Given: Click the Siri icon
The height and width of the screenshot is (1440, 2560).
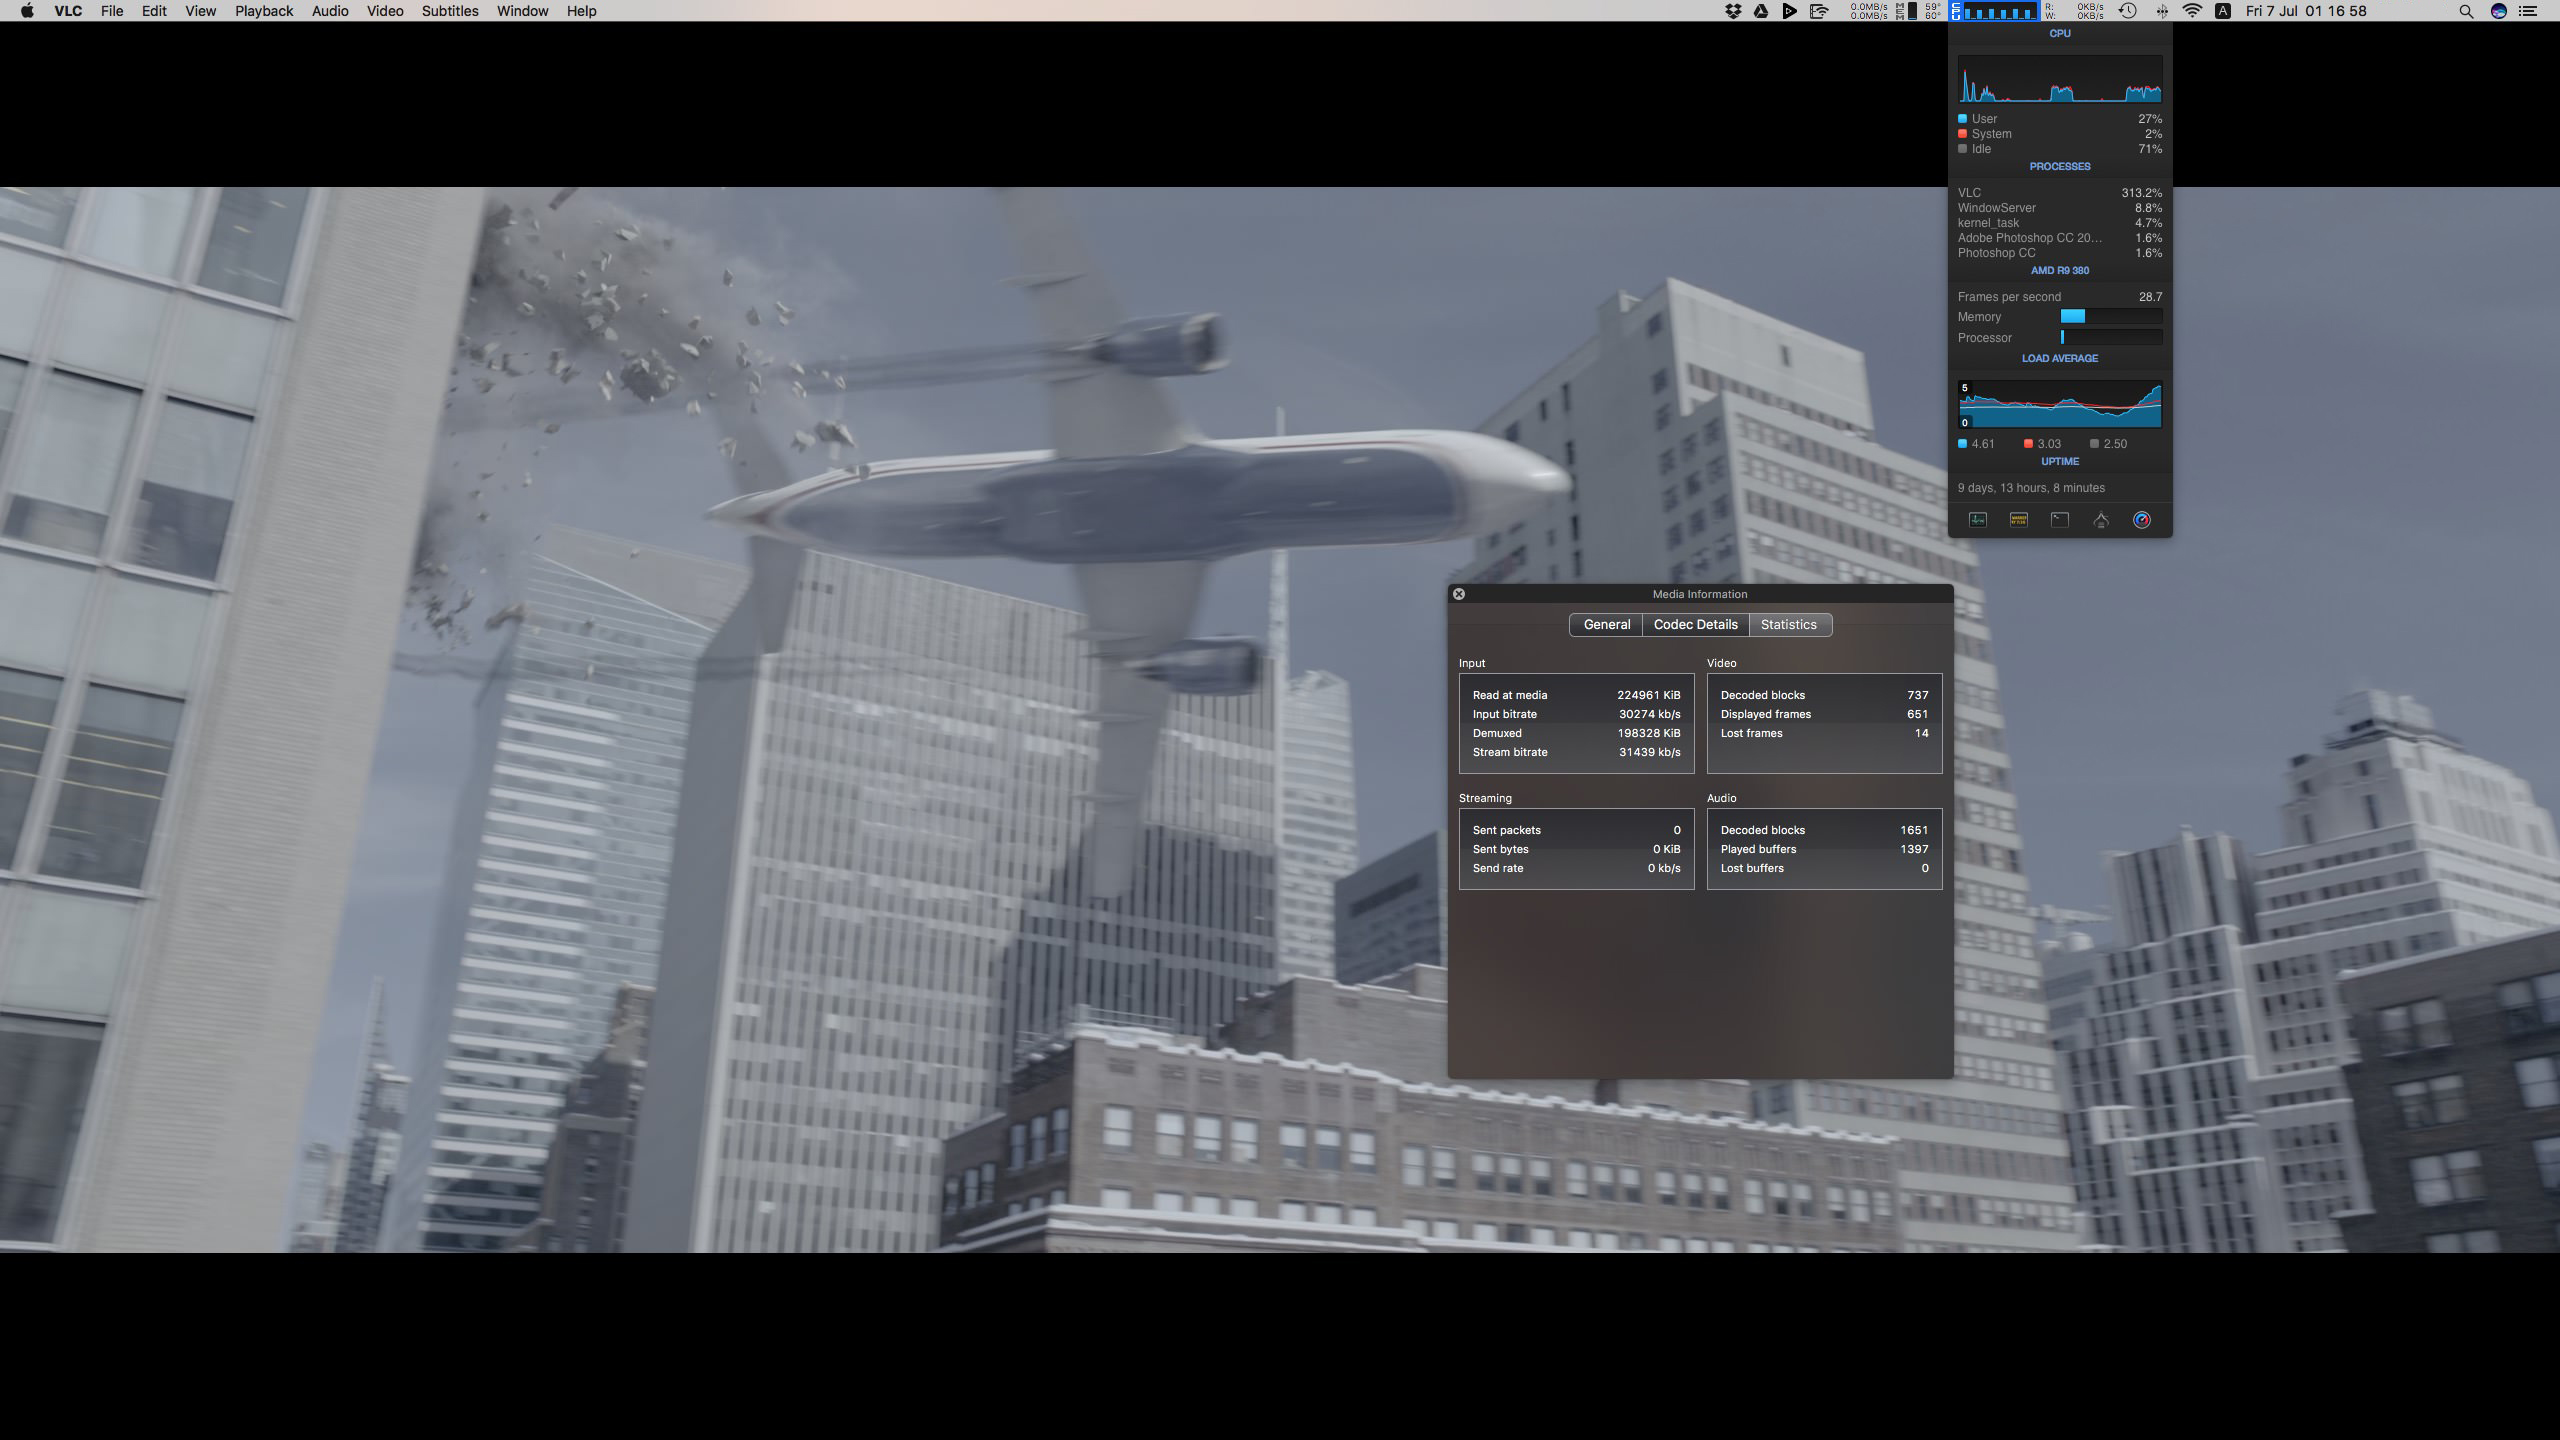Looking at the screenshot, I should tap(2499, 11).
